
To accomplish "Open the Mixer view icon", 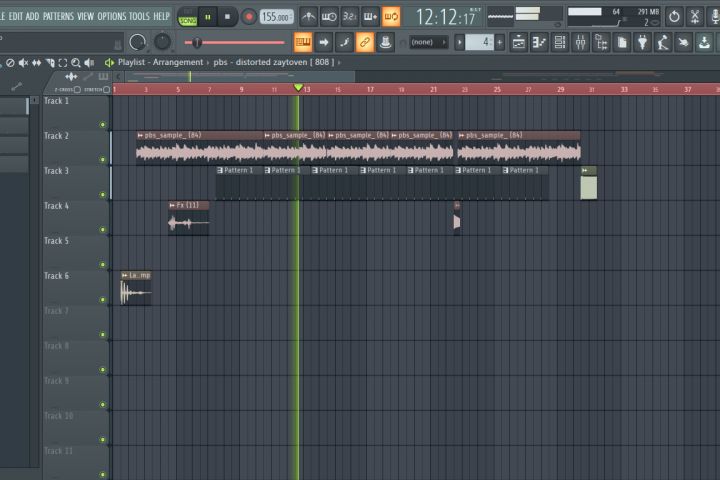I will (580, 43).
